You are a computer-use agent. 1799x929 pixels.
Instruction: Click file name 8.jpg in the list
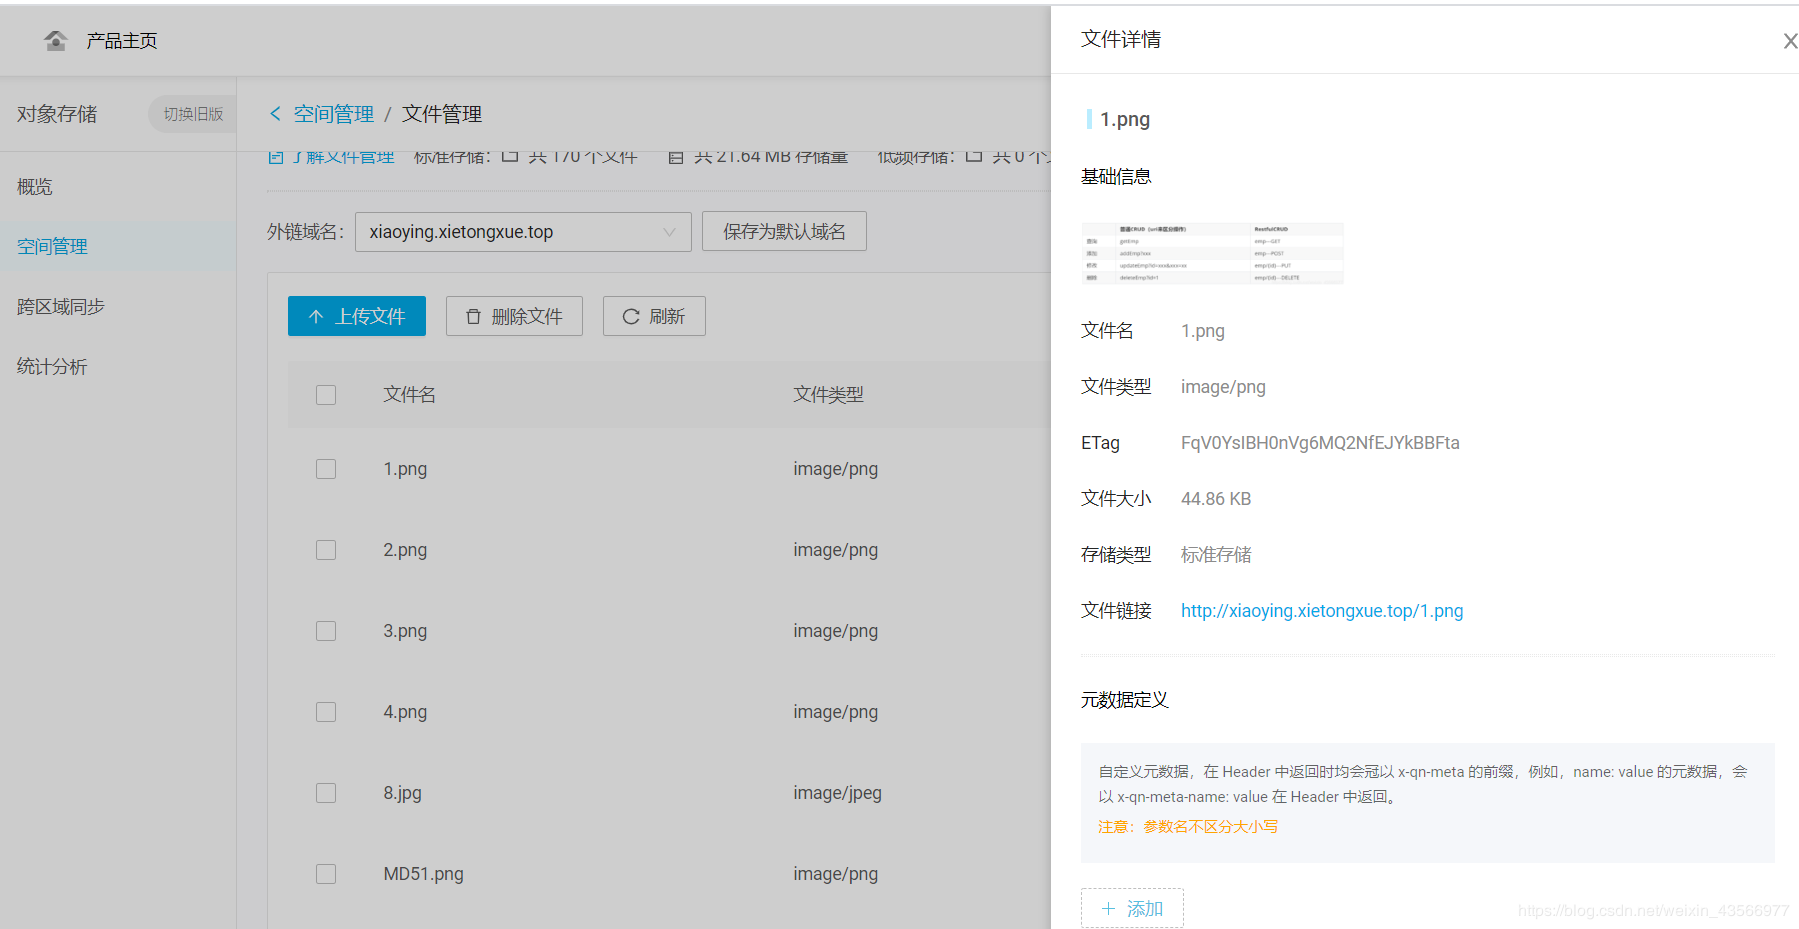click(x=402, y=793)
